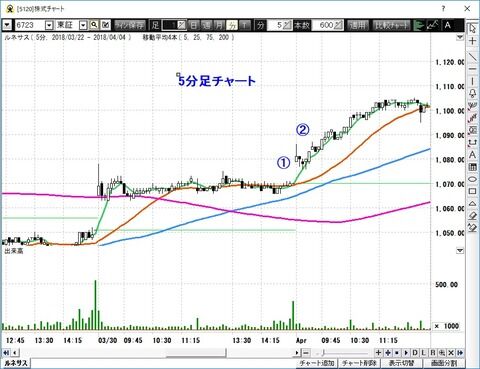The width and height of the screenshot is (480, 369).
Task: Open the alert bell tool
Action: [x=472, y=93]
